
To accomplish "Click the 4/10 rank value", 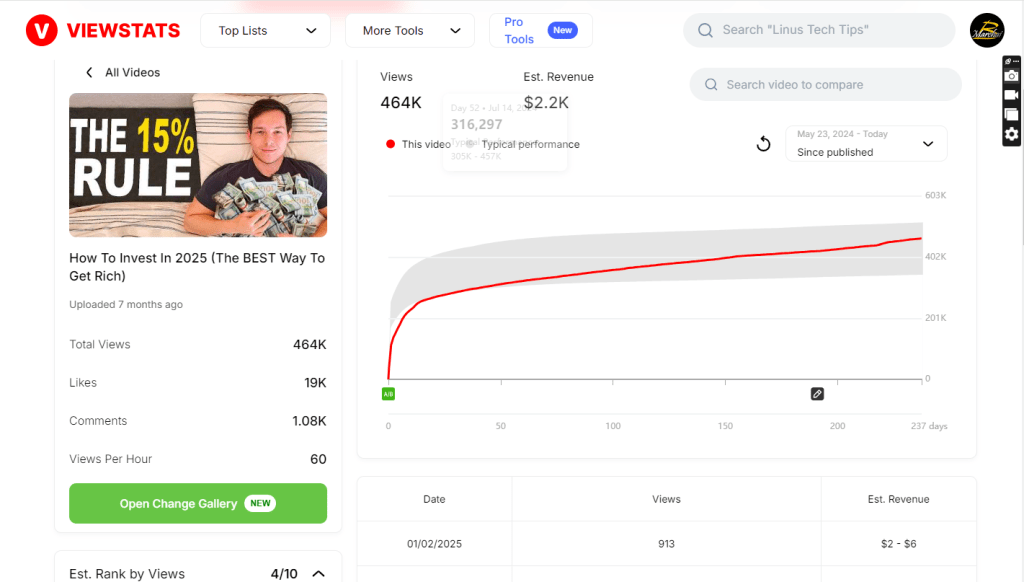I will (x=284, y=574).
